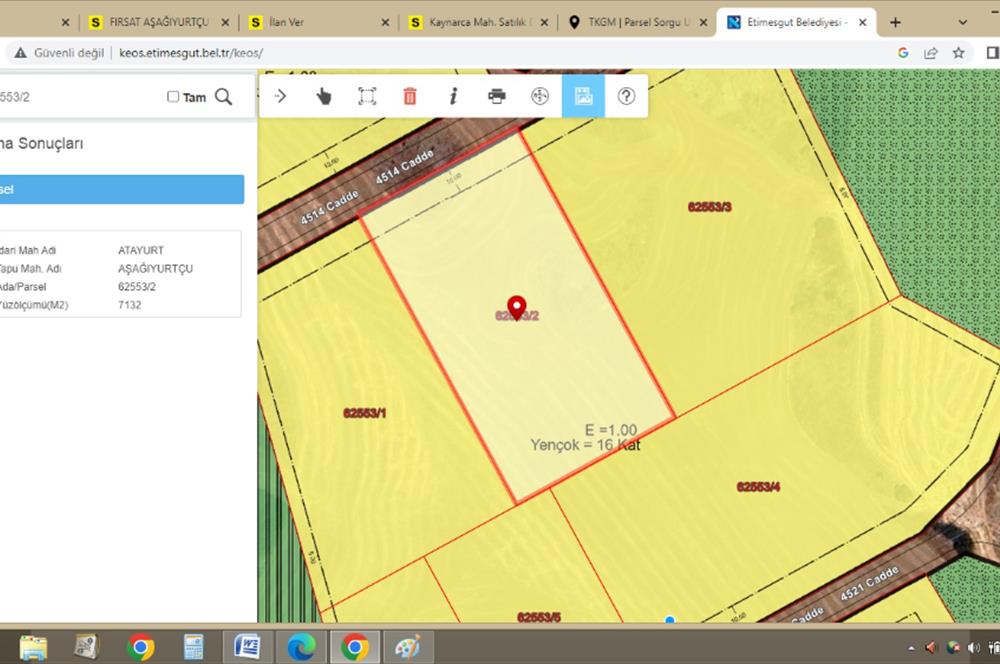Select the info query tool
This screenshot has height=664, width=1000.
(x=453, y=96)
